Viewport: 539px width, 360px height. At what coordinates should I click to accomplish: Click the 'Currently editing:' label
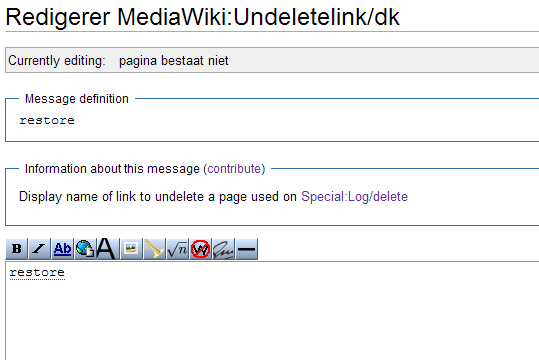click(57, 61)
